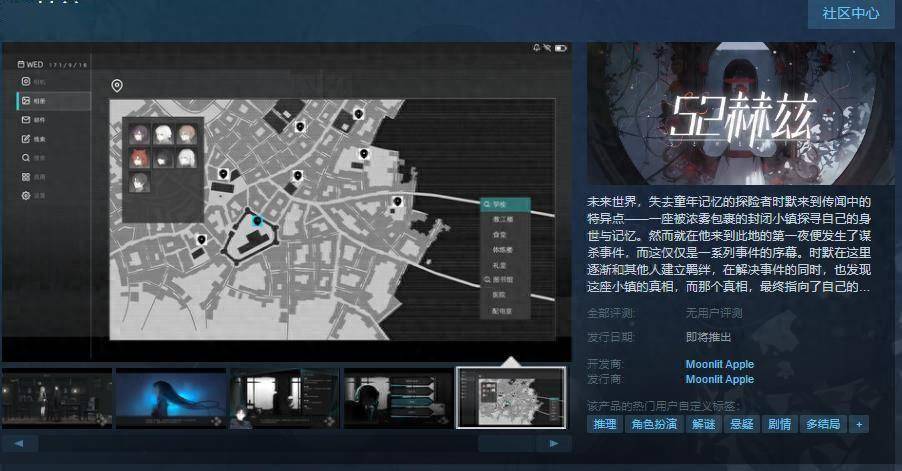The width and height of the screenshot is (902, 471).
Task: Click the left arrow of thumbnail strip
Action: pyautogui.click(x=20, y=443)
